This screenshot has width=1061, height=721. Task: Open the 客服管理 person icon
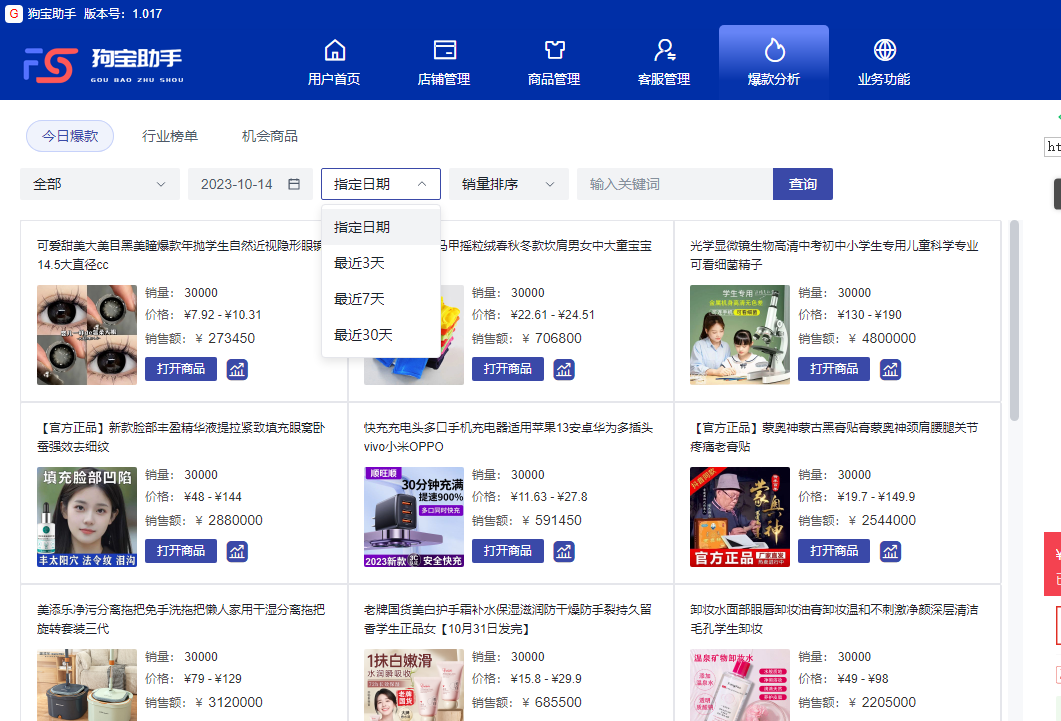coord(664,50)
